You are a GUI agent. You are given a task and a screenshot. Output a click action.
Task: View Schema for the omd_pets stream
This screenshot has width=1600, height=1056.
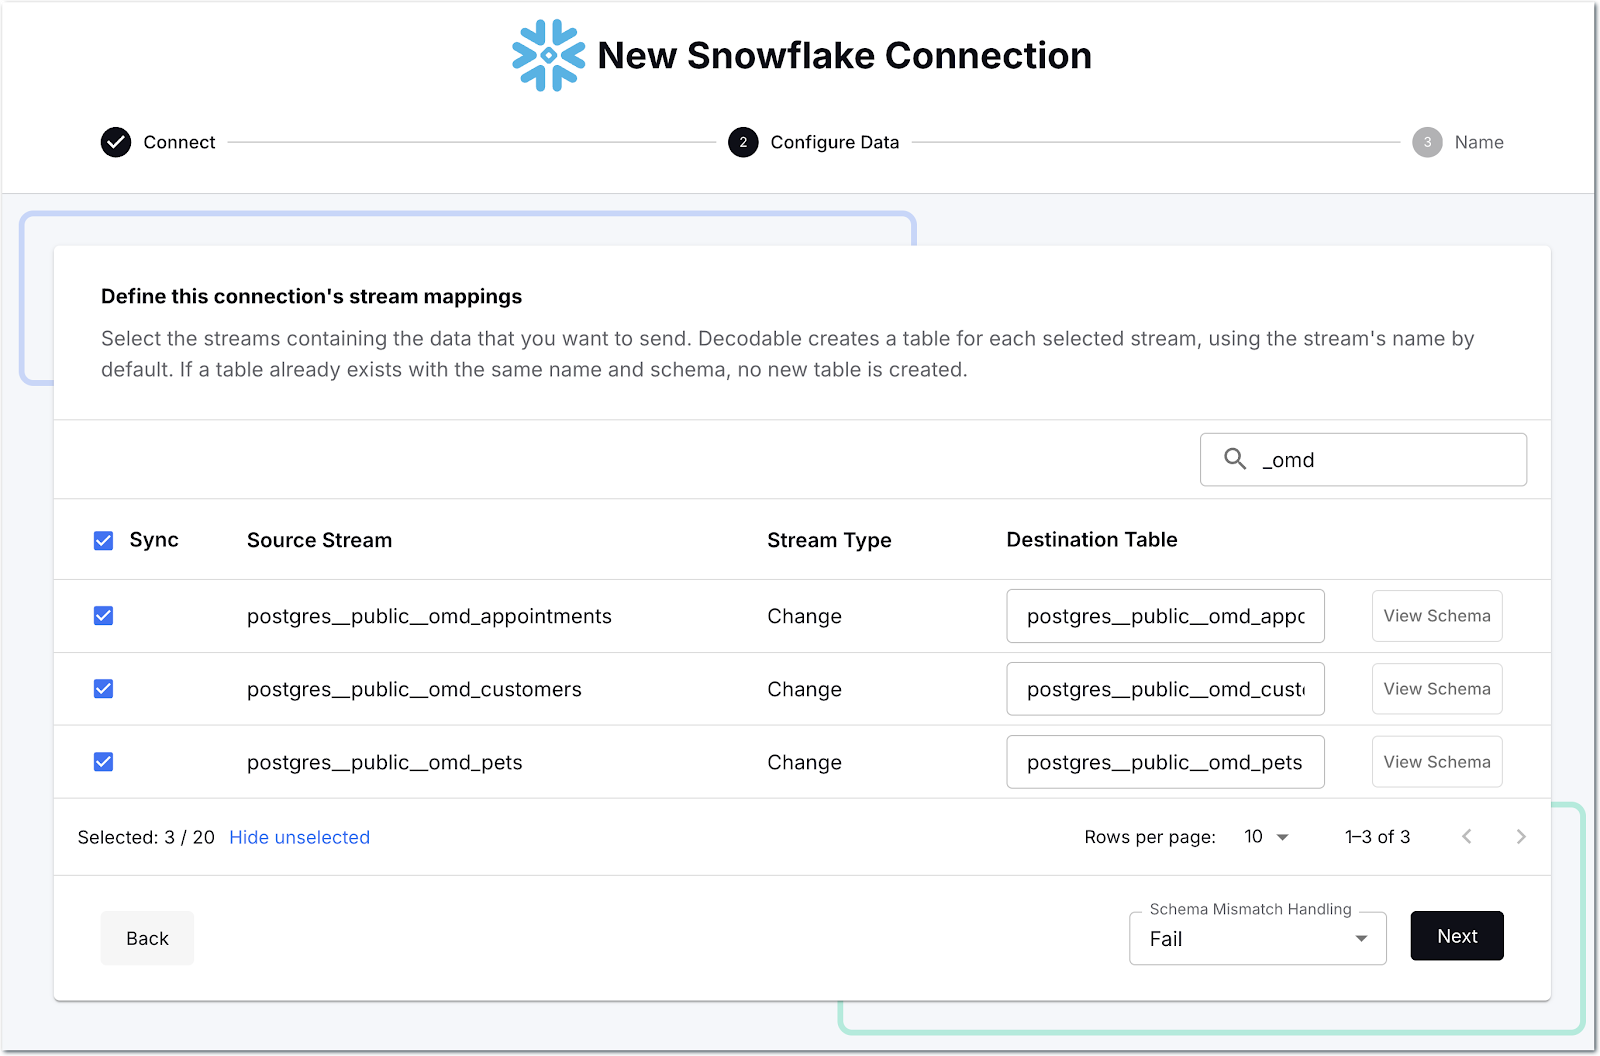click(x=1436, y=762)
